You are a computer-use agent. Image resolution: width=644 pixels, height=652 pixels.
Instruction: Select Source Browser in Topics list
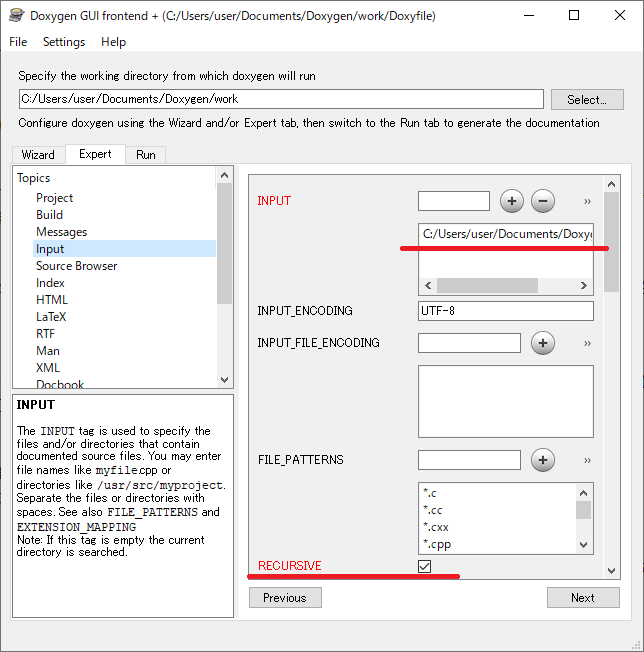coord(76,266)
